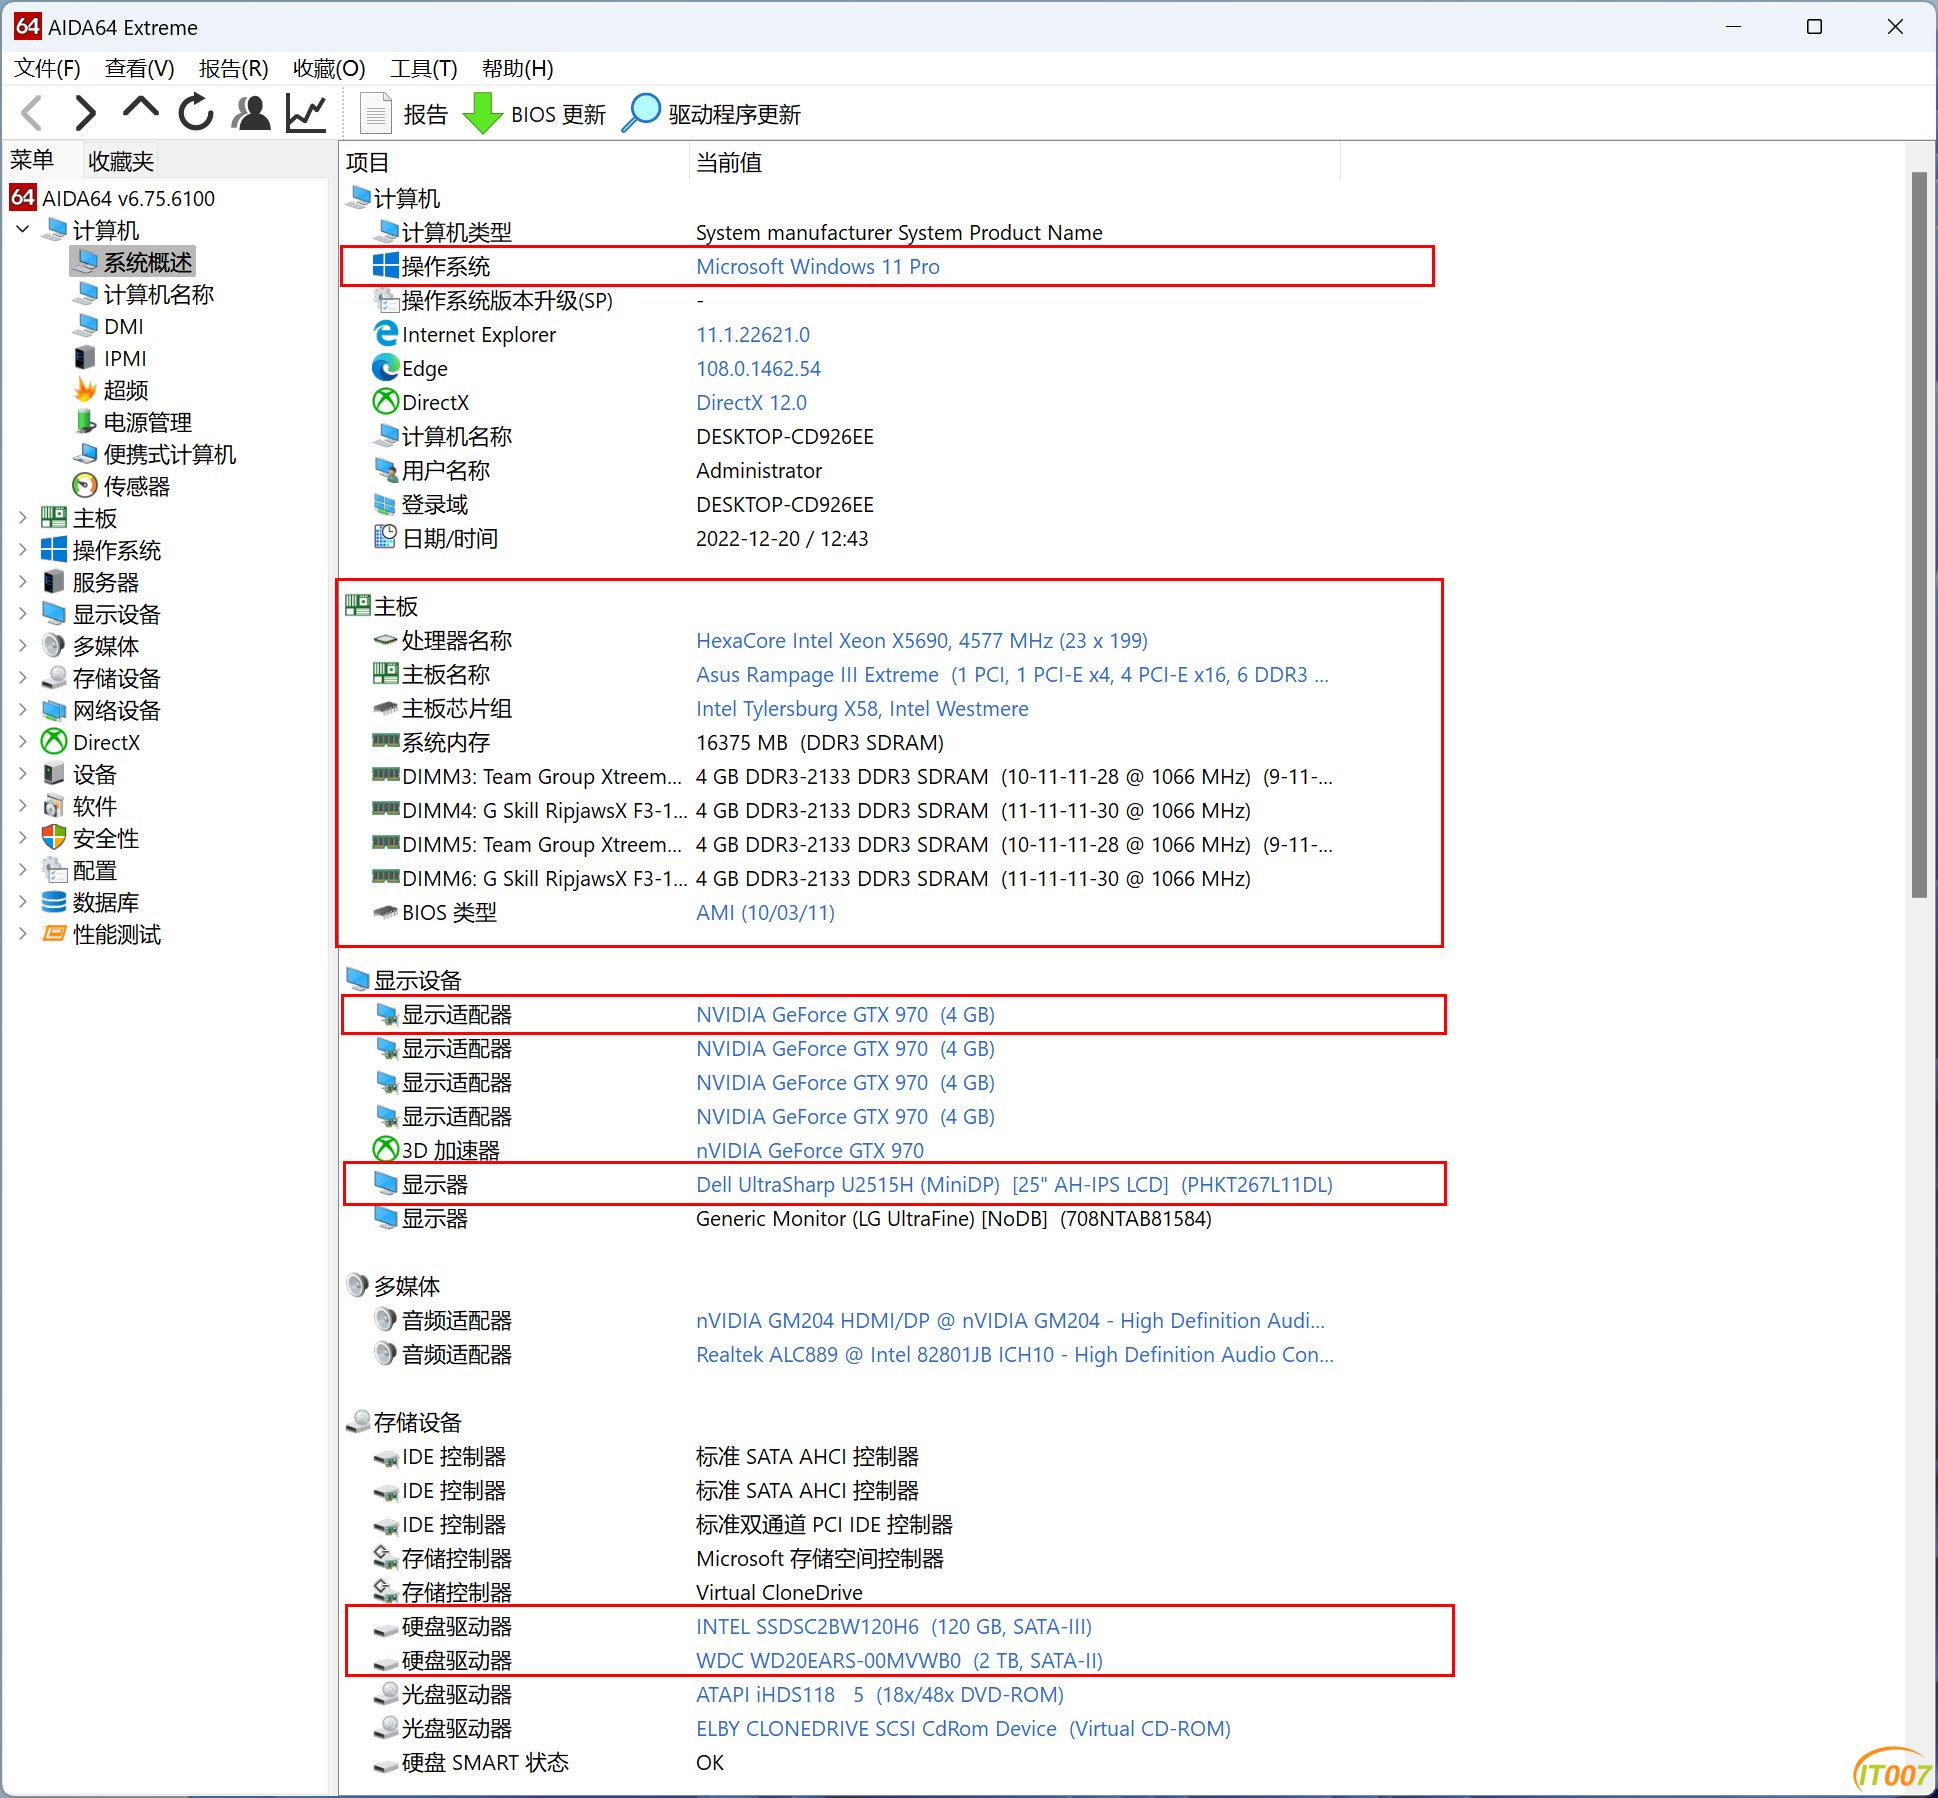Select the 软件 tree item
The height and width of the screenshot is (1798, 1938).
(95, 806)
